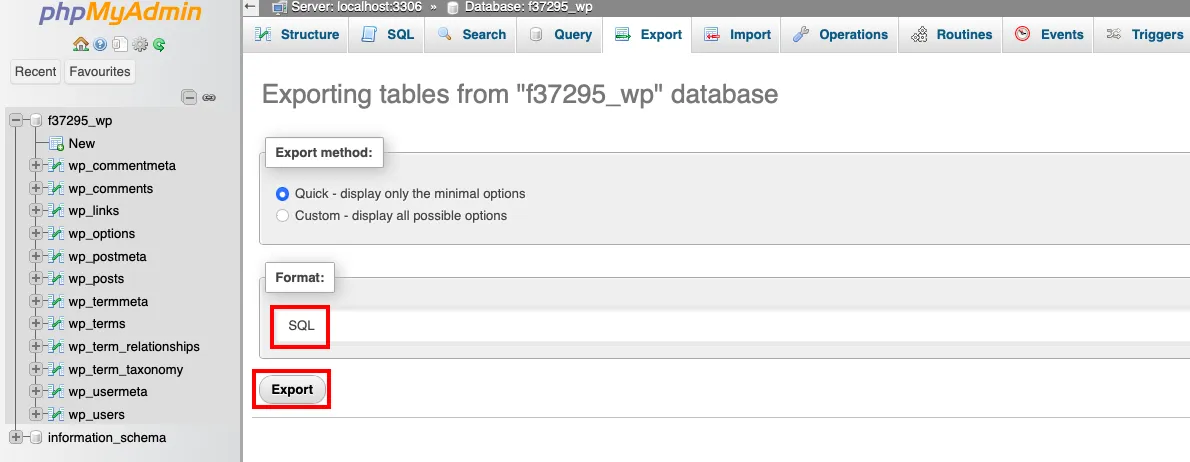The image size is (1190, 462).
Task: Browse the wp_term_relationships table name
Action: click(134, 347)
